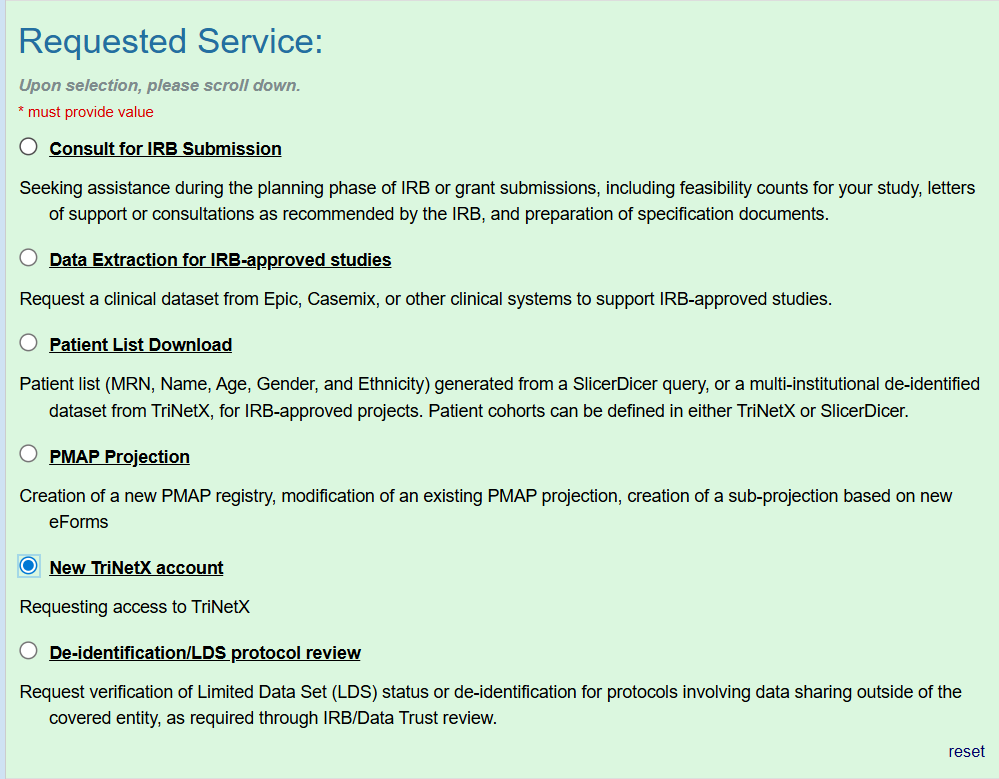Click the 'Upon selection, please scroll down' note
999x779 pixels.
159,85
